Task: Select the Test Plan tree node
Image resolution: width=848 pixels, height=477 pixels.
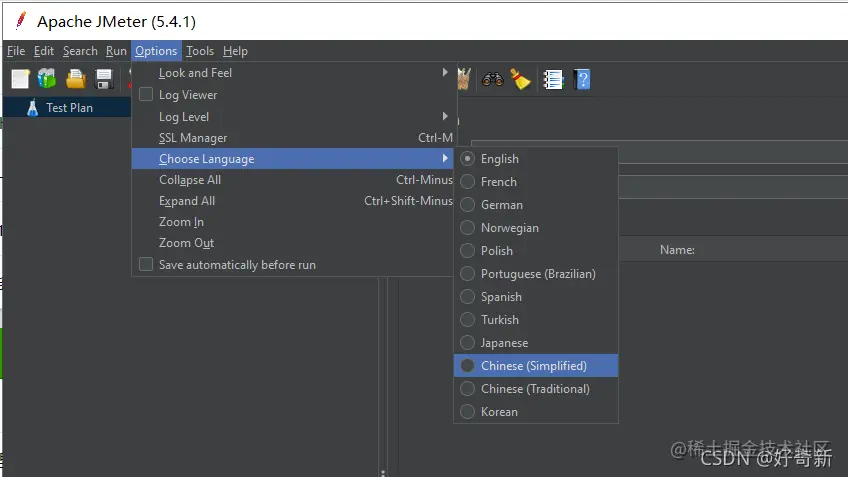Action: coord(67,108)
